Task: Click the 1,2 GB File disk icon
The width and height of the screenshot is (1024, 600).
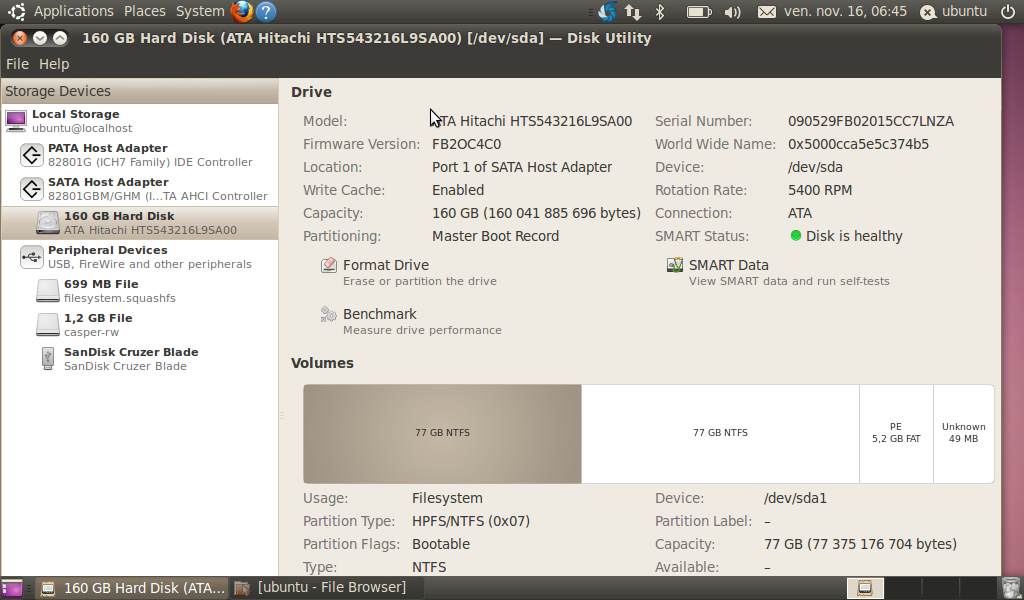Action: click(x=47, y=324)
